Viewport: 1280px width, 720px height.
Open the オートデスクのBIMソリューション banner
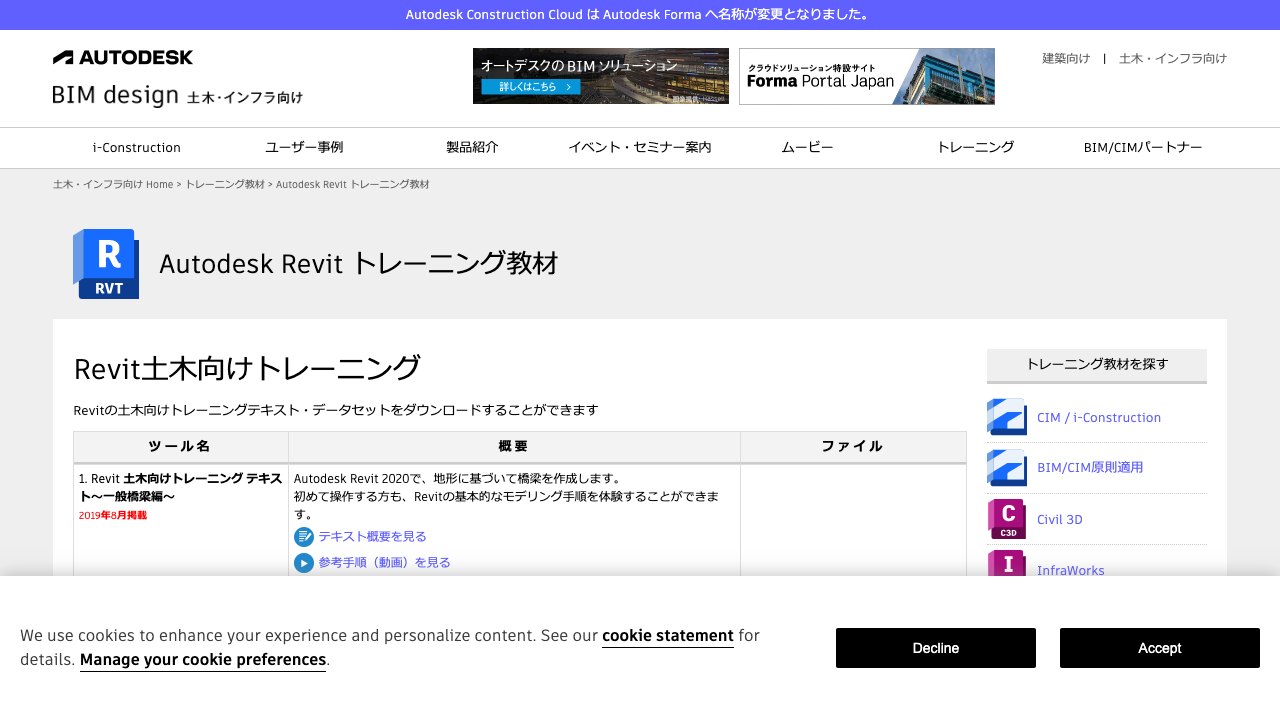pyautogui.click(x=601, y=76)
